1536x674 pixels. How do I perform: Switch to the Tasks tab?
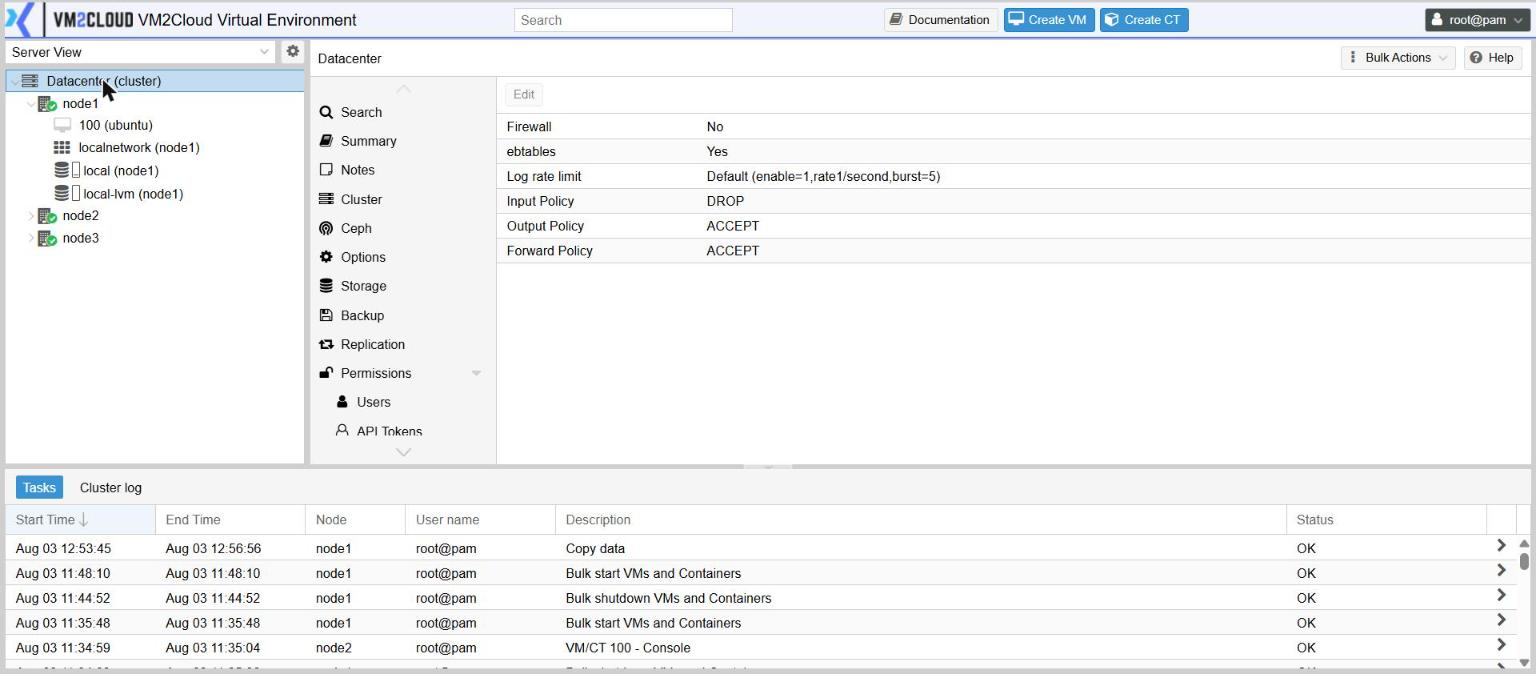point(39,488)
